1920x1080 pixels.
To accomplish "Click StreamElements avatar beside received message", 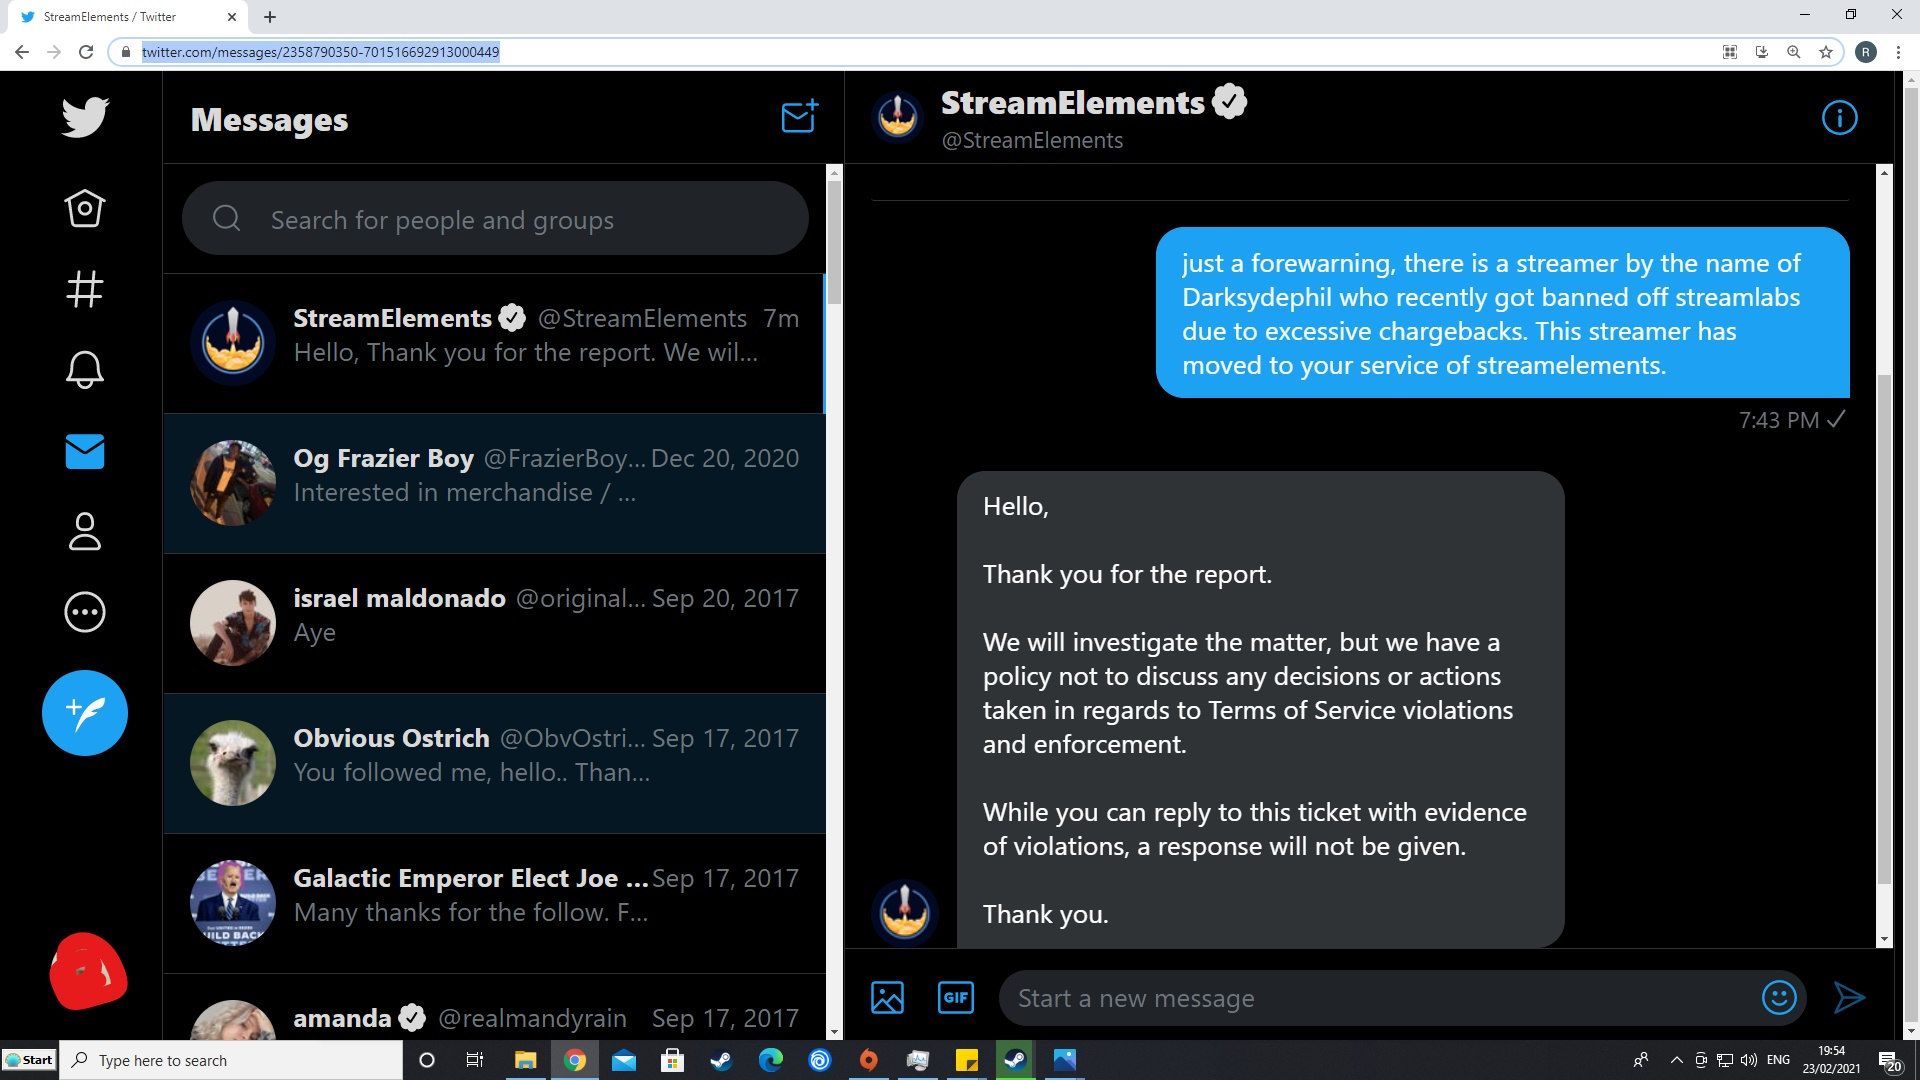I will click(x=905, y=913).
